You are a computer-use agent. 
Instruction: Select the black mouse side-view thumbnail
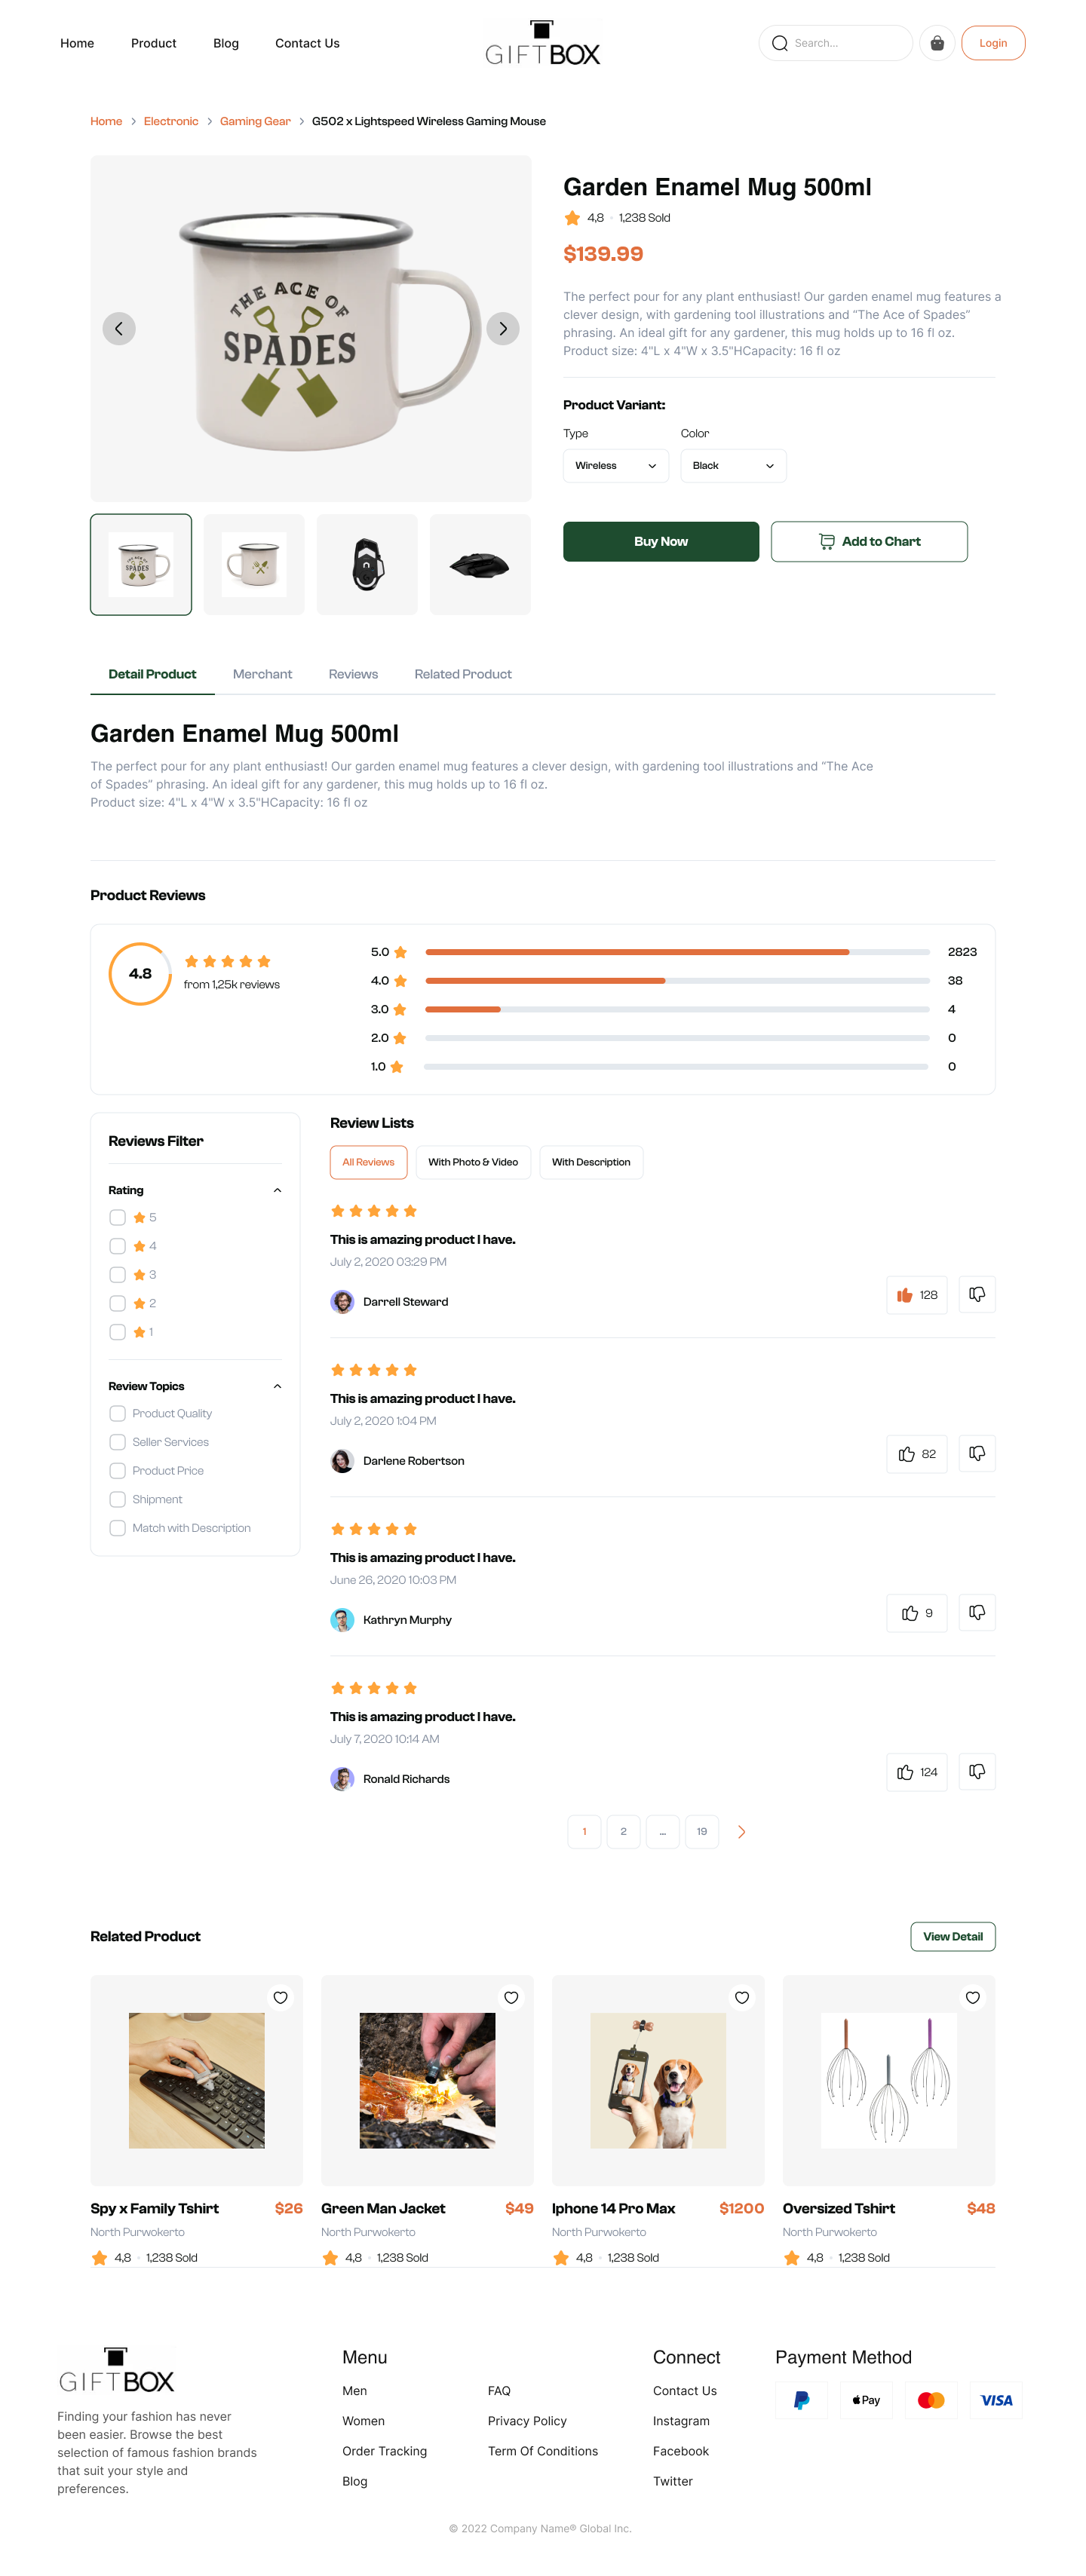[x=480, y=565]
